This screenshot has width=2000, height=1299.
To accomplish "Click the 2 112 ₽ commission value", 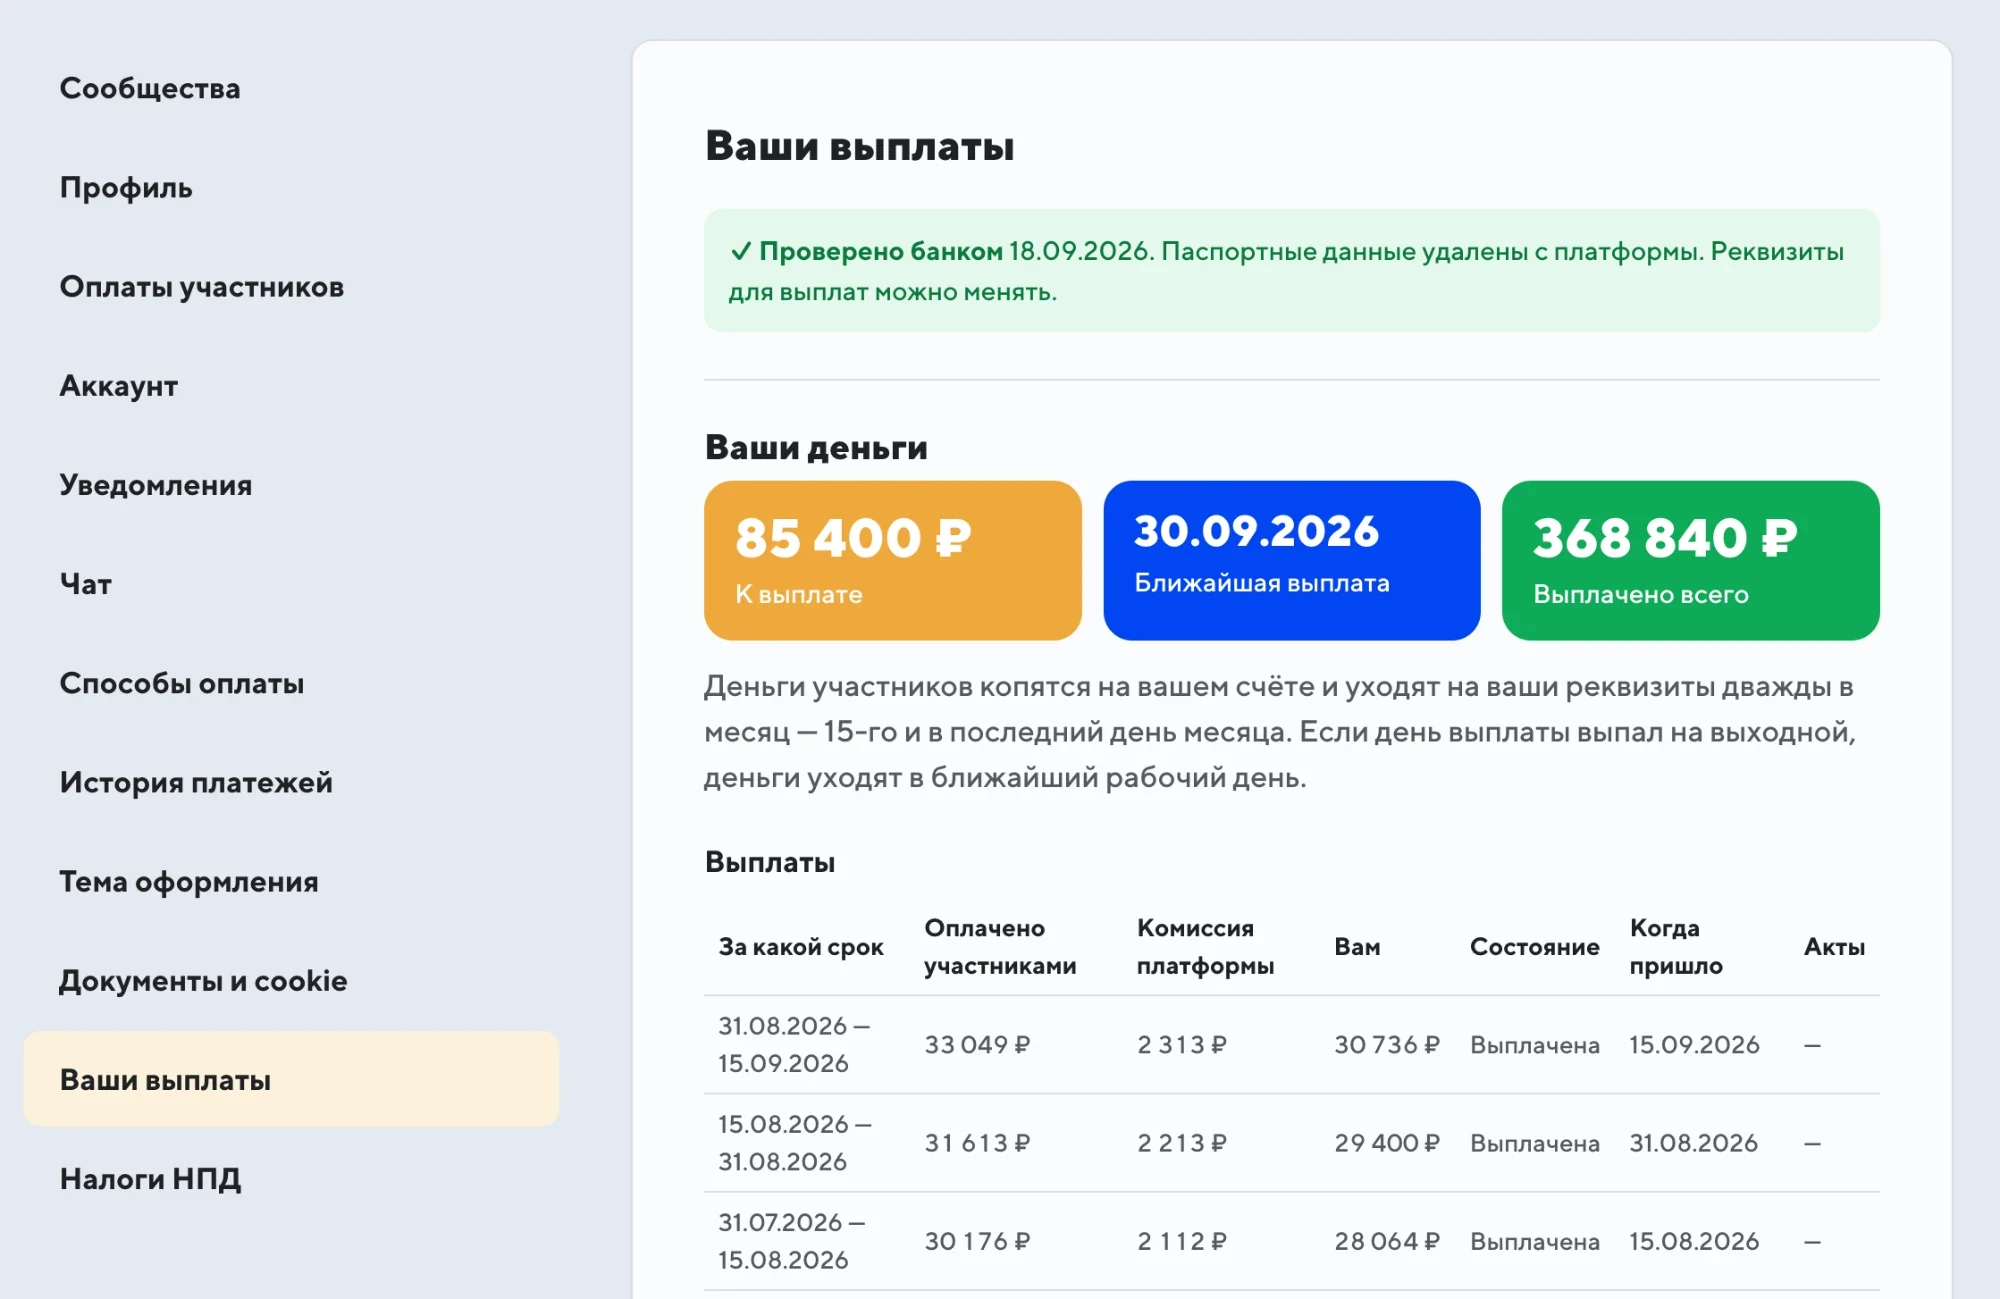I will (x=1181, y=1240).
